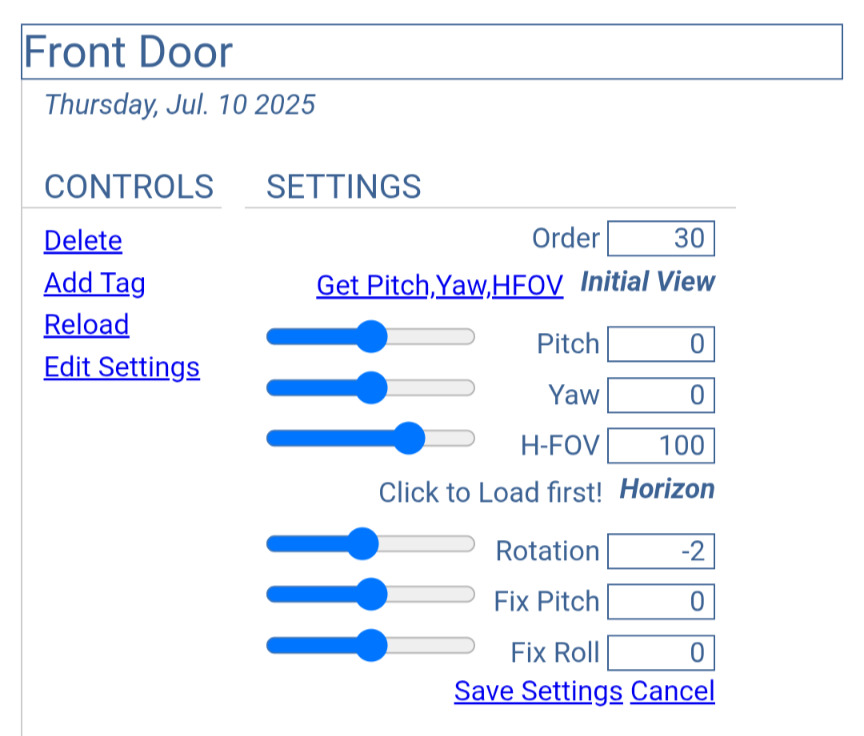Click Get Pitch,Yaw,HFOV link
864x736 pixels.
440,285
